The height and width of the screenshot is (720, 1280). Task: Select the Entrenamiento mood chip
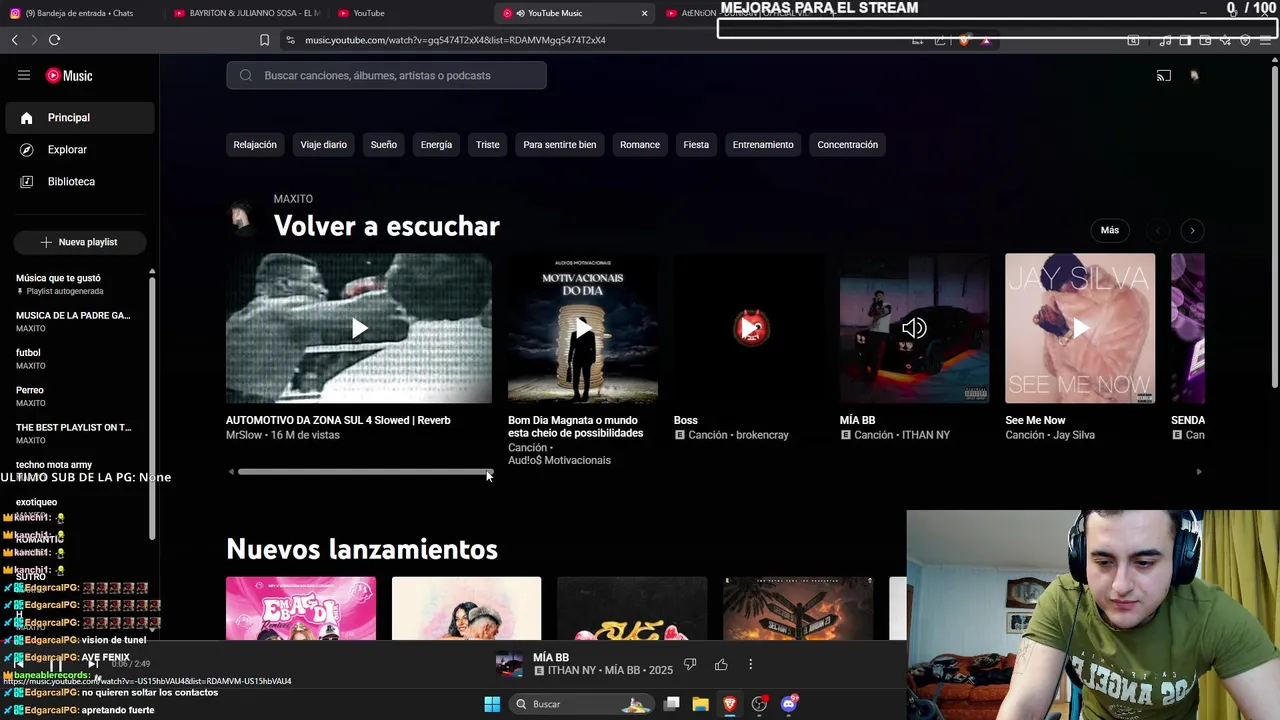(763, 145)
